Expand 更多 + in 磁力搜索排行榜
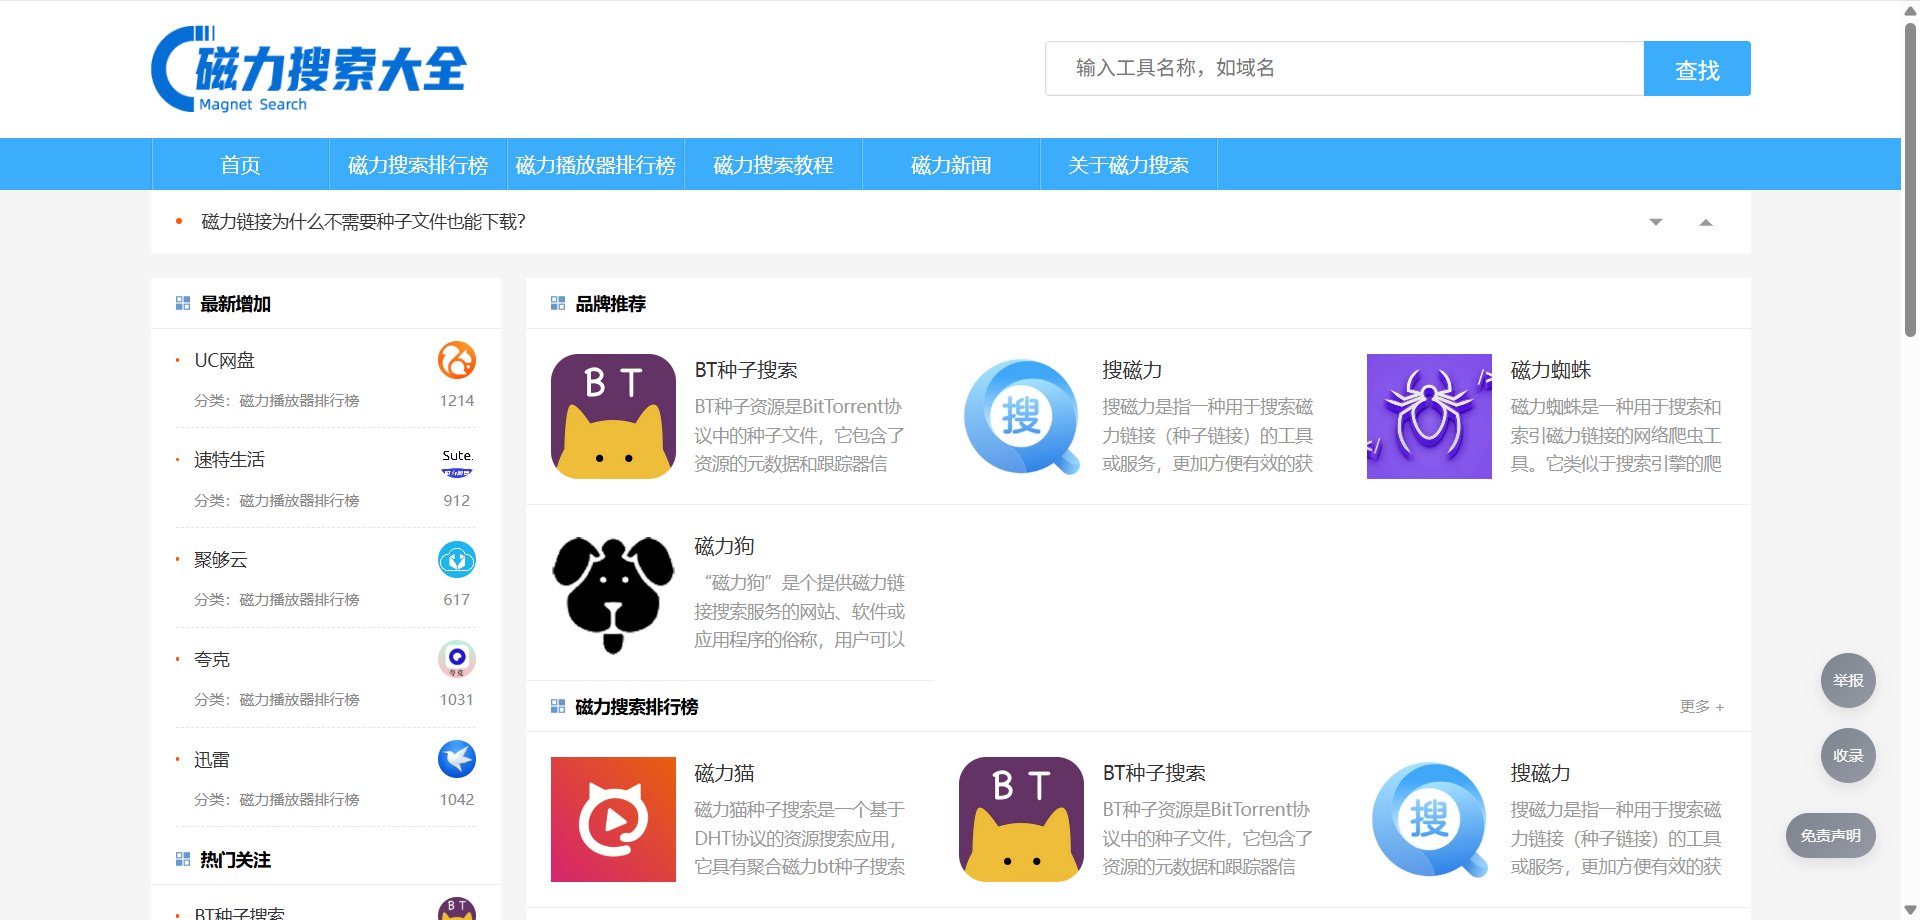 [x=1702, y=707]
